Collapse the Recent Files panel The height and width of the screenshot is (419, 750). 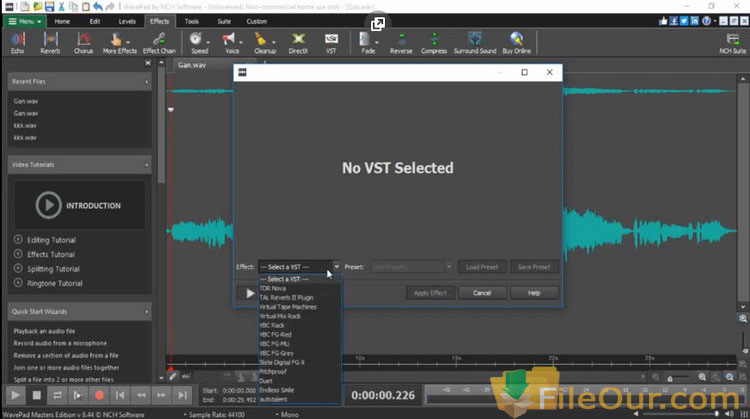pyautogui.click(x=146, y=82)
